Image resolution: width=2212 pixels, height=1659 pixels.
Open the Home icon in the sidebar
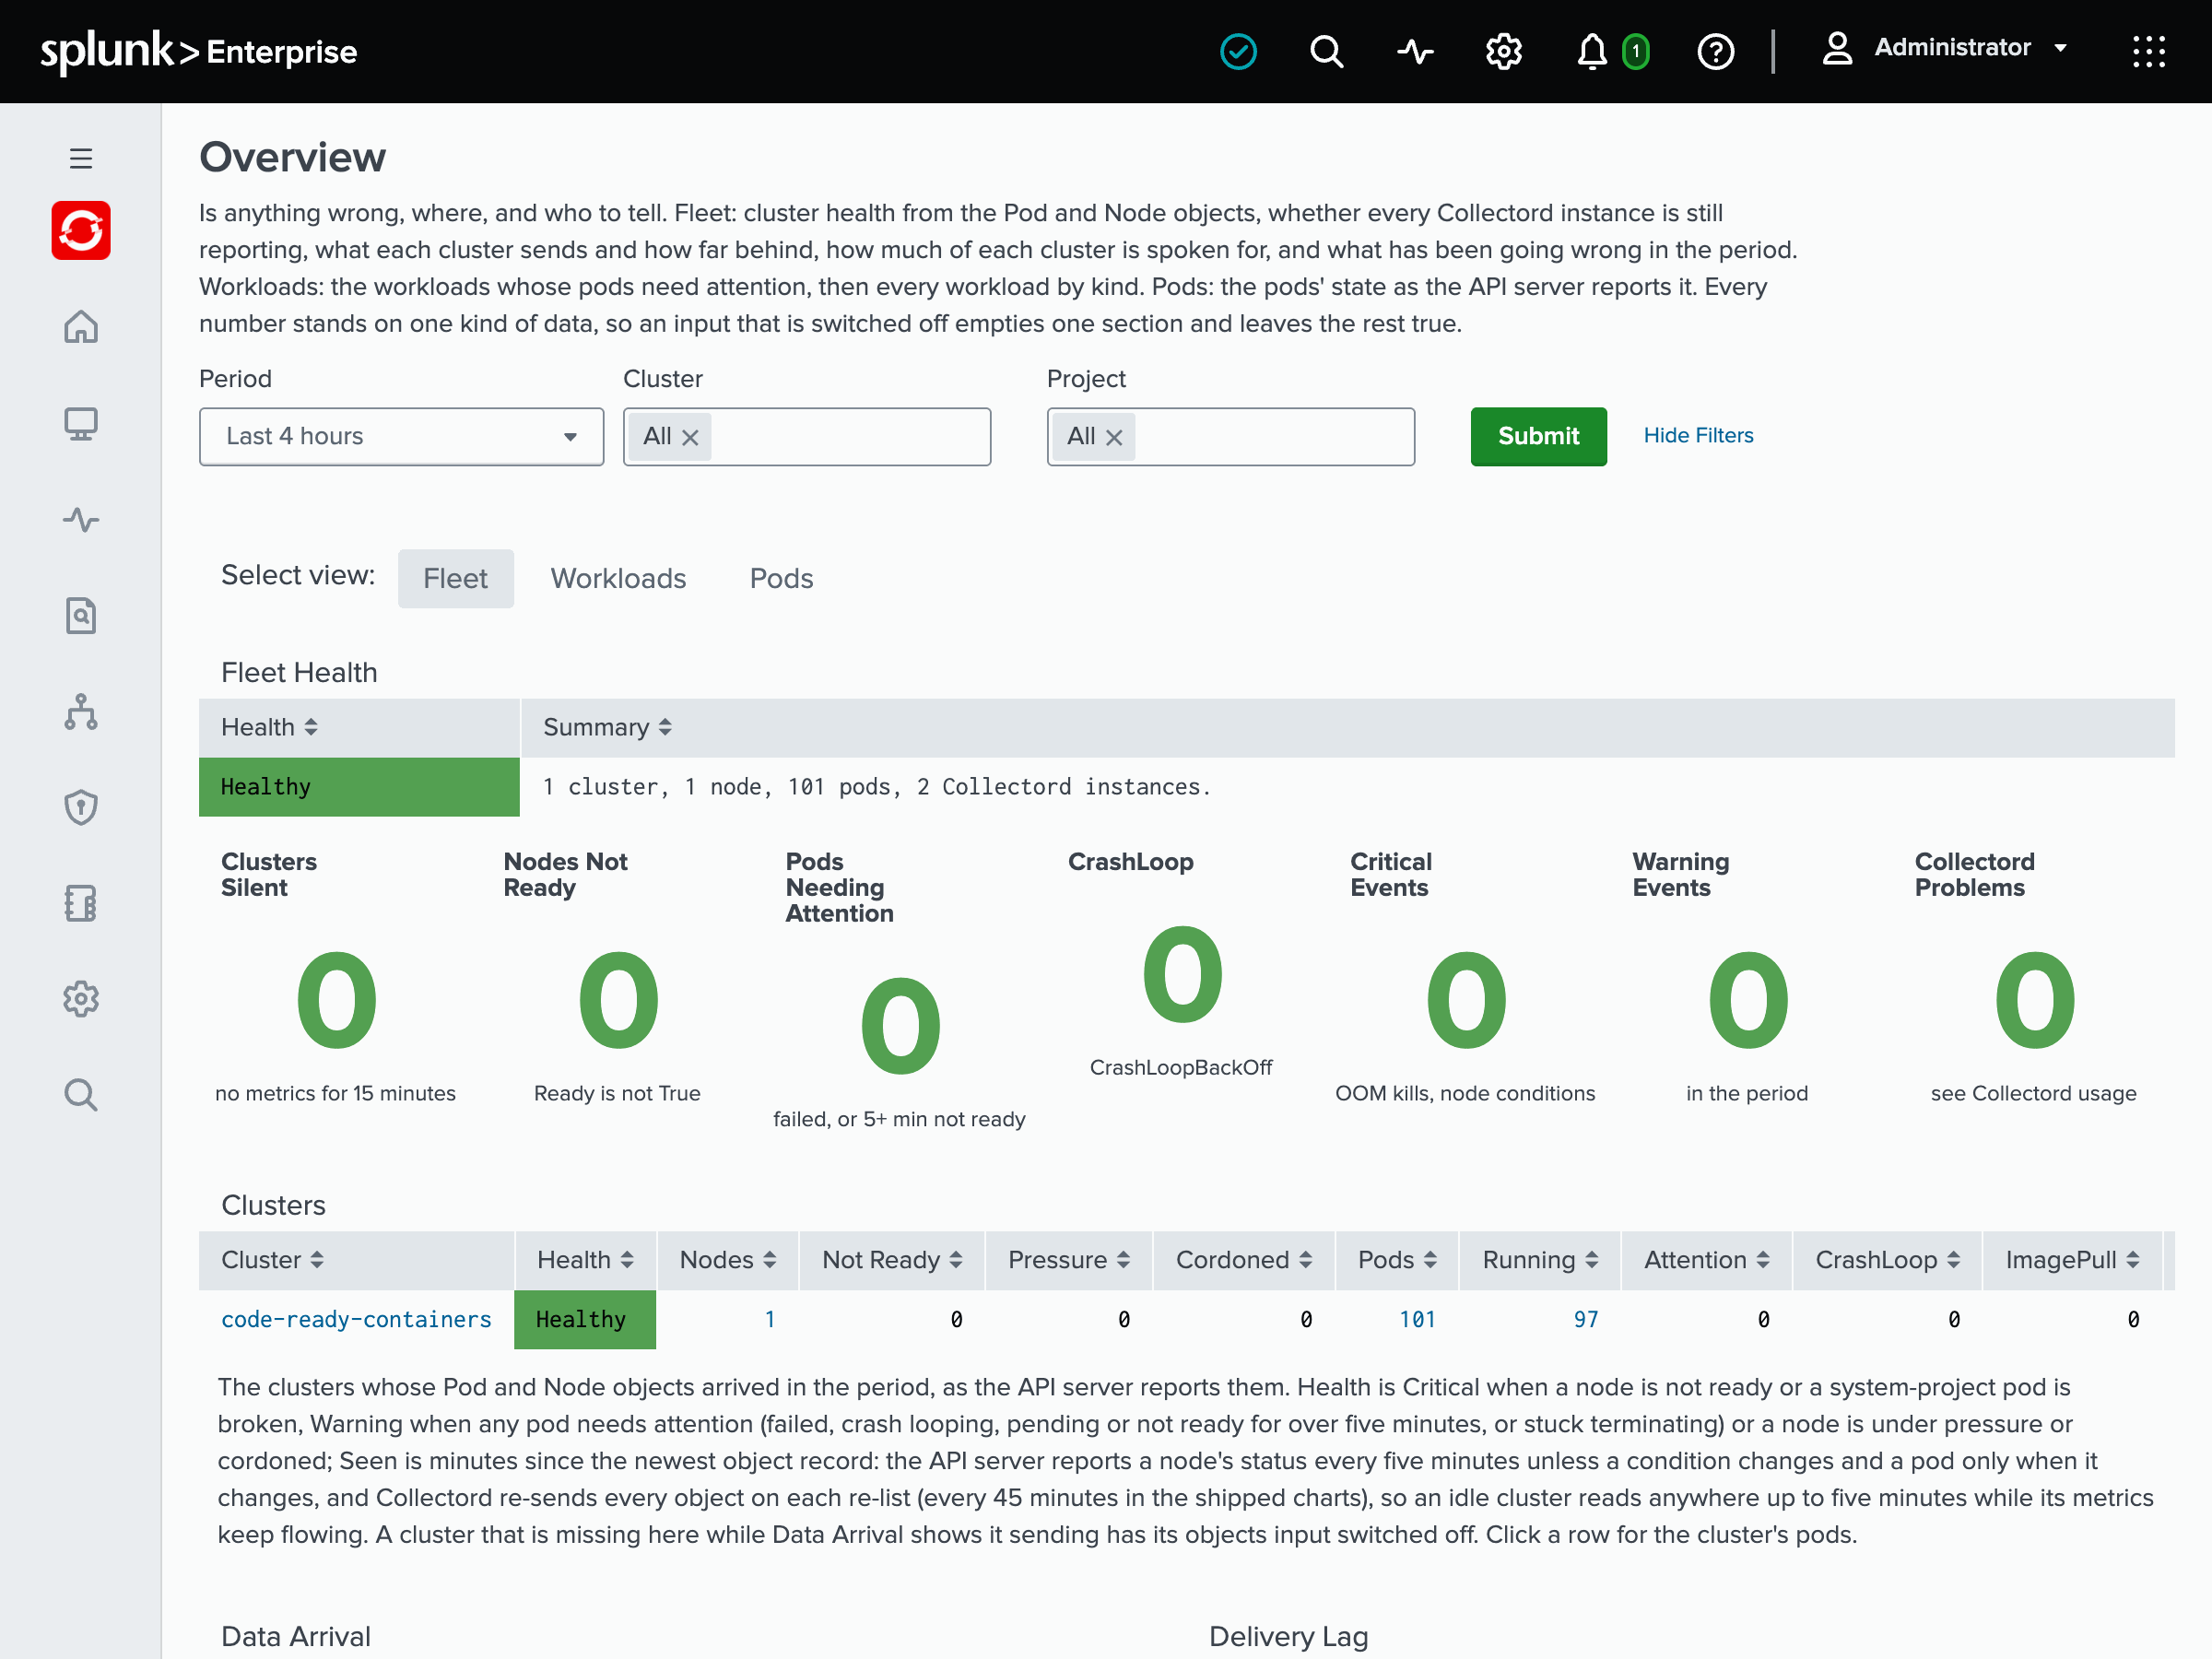[x=81, y=327]
